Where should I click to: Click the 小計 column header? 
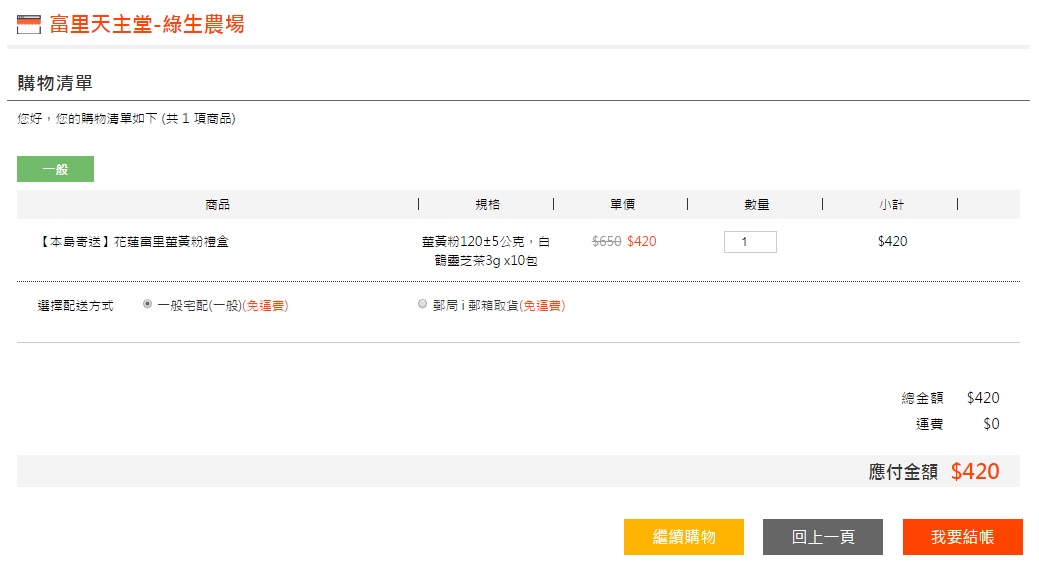click(x=891, y=205)
